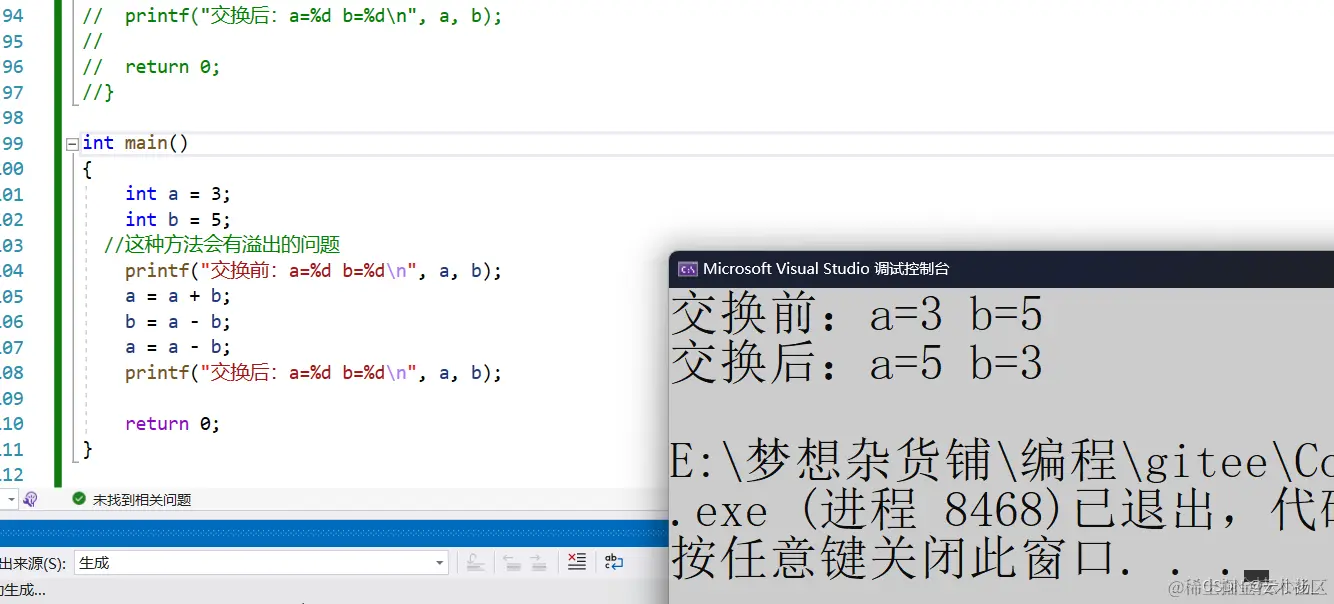Open the small dropdown beside the health indicator
Image resolution: width=1334 pixels, height=604 pixels.
(x=11, y=499)
